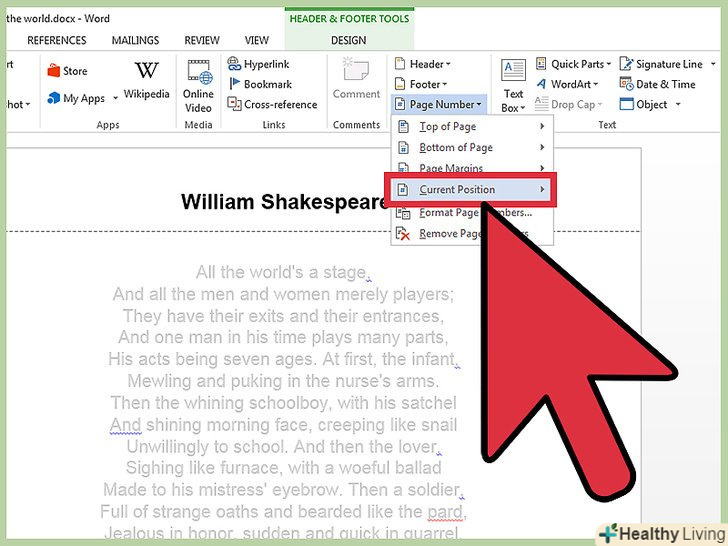Select the Current Position menu label
This screenshot has height=546, width=728.
click(x=457, y=189)
